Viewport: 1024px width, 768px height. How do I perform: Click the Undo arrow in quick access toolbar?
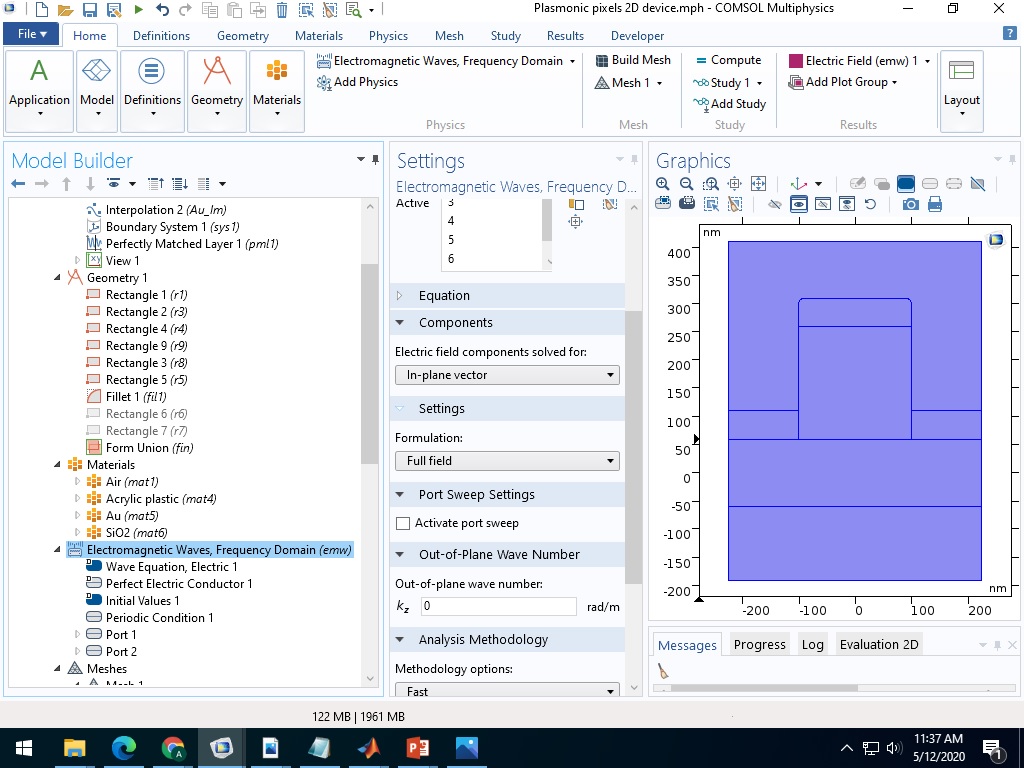162,10
